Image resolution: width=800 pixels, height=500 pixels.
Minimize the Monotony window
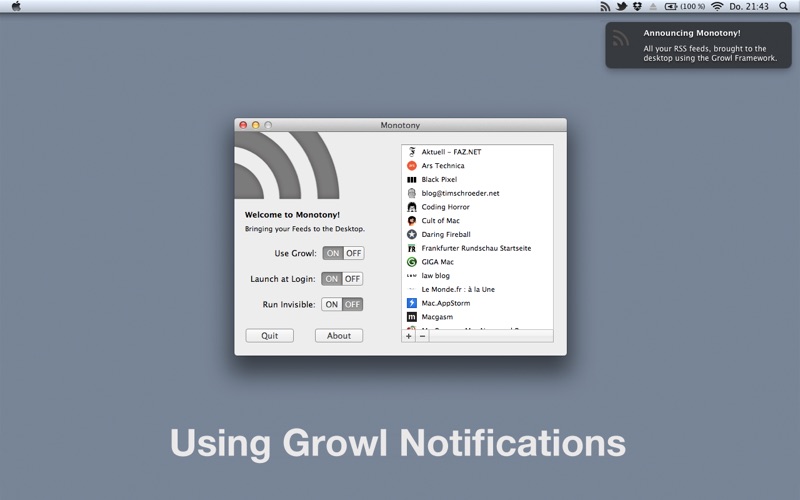256,125
